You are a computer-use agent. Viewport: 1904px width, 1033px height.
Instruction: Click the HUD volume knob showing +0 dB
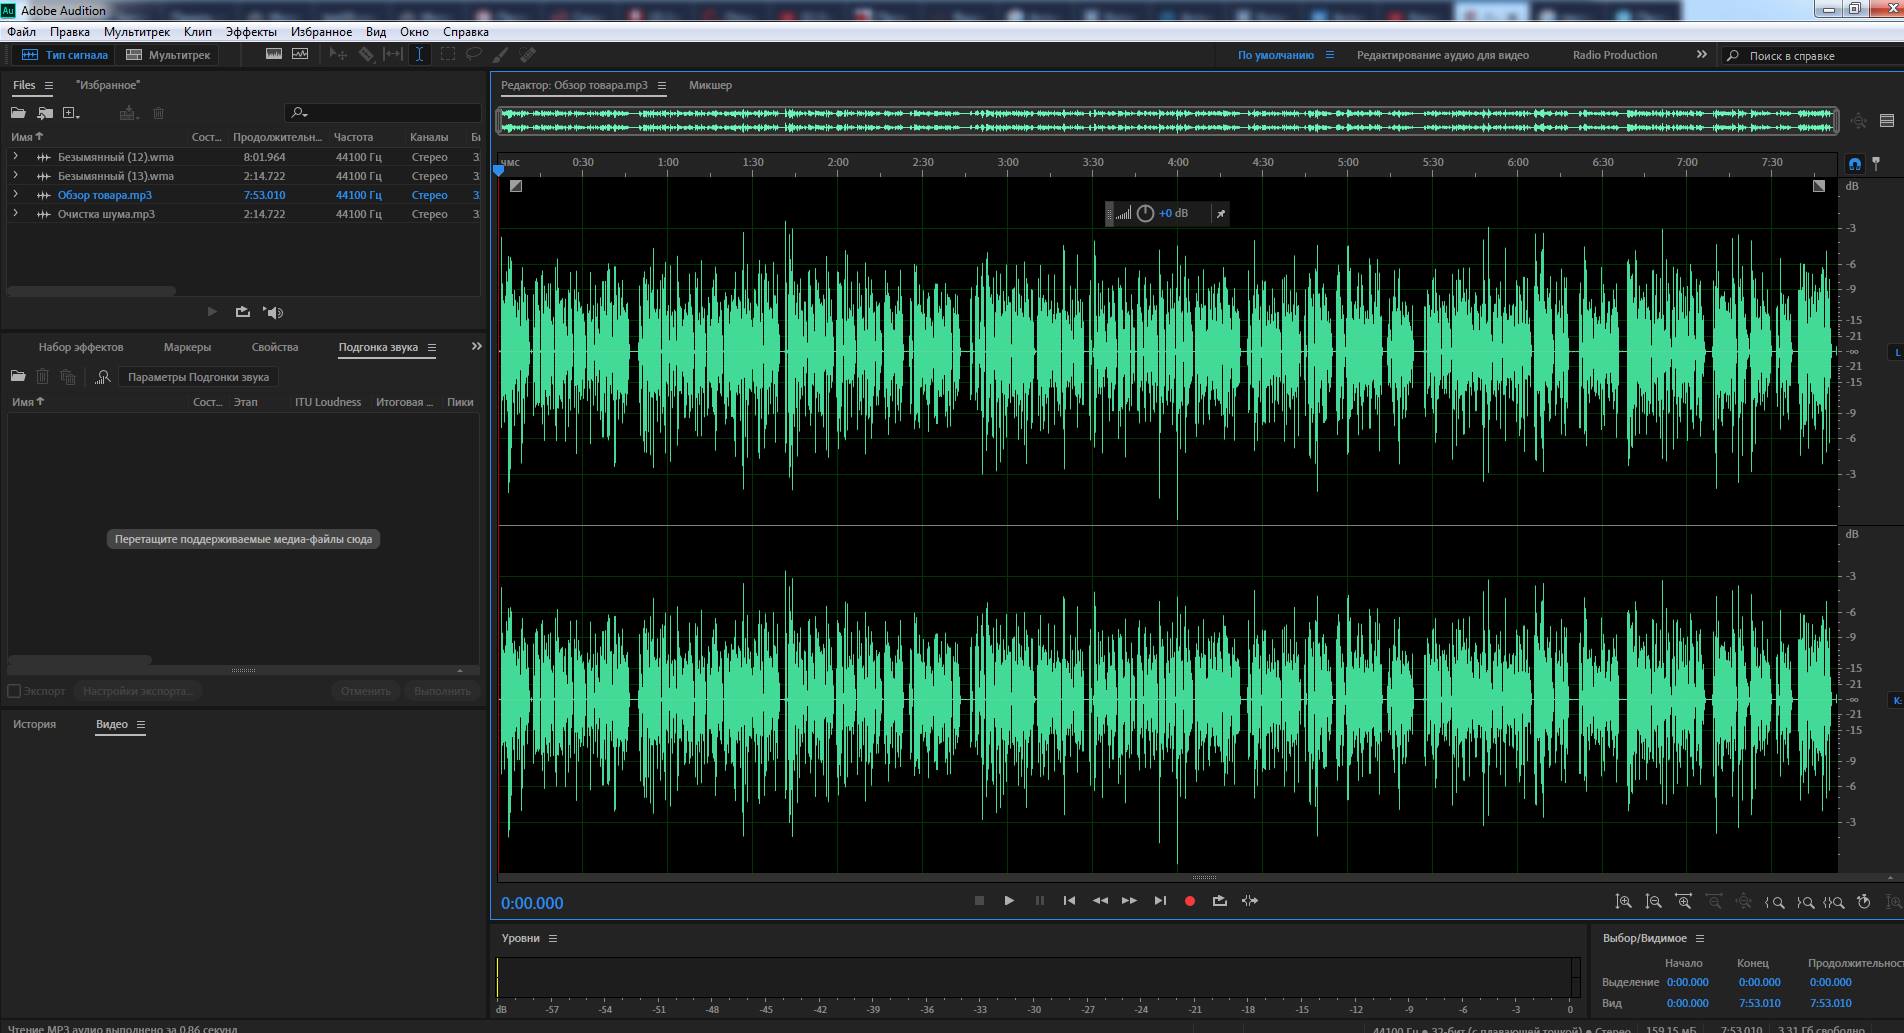(x=1145, y=213)
